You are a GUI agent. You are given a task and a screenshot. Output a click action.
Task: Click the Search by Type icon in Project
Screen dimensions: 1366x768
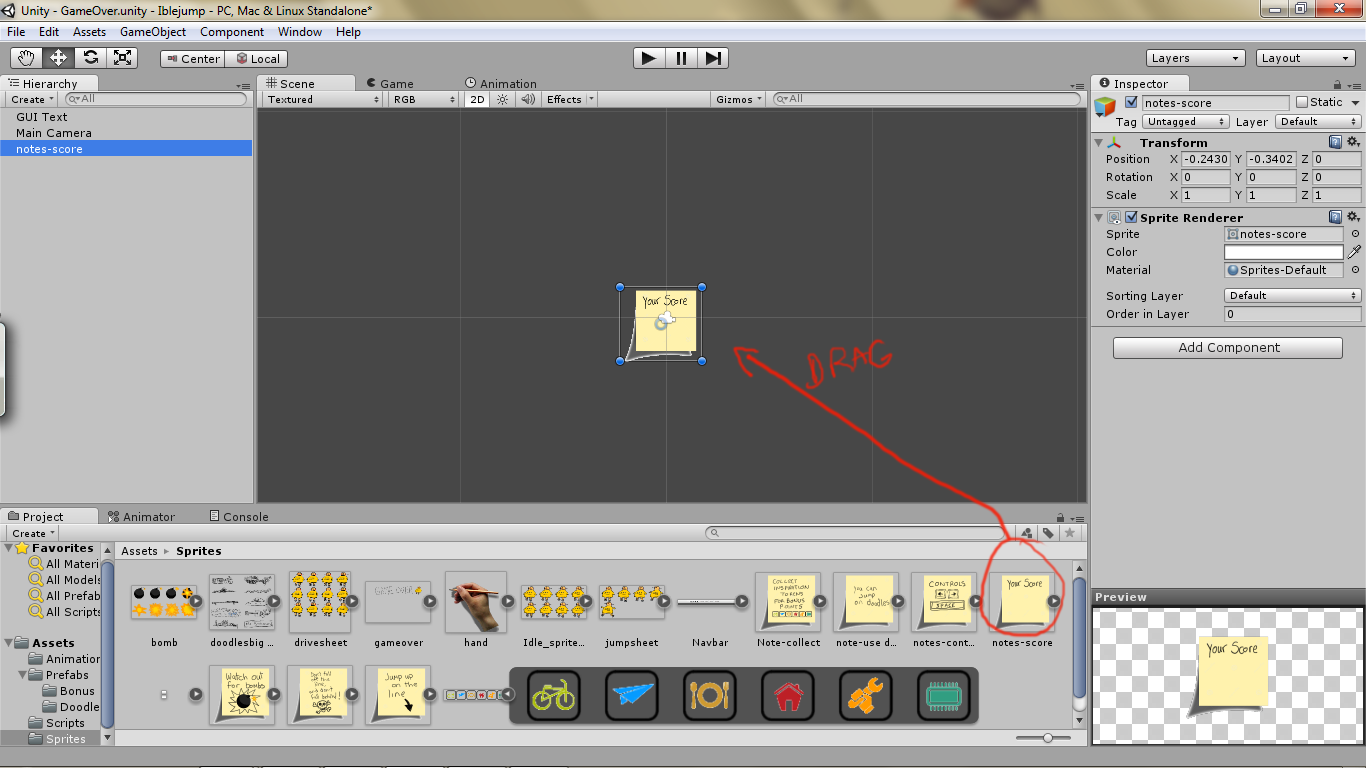(1027, 533)
